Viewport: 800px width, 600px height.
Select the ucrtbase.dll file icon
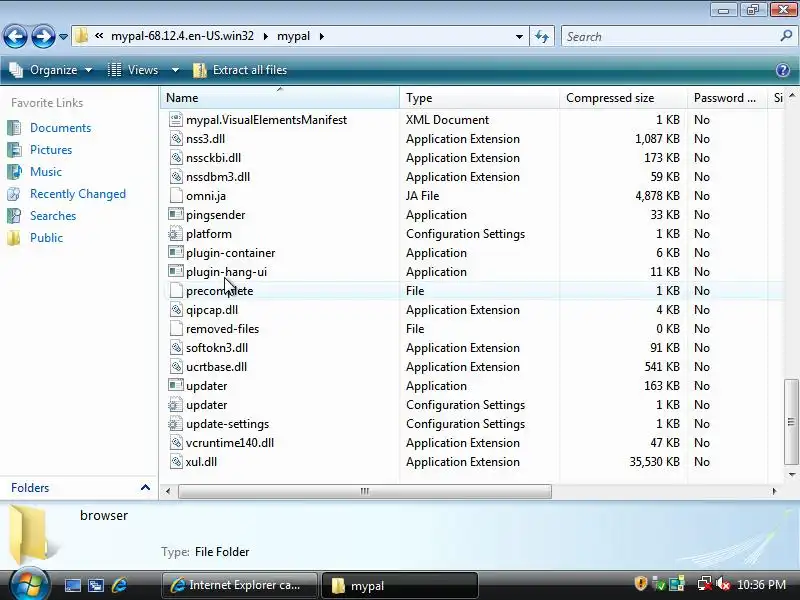tap(176, 366)
